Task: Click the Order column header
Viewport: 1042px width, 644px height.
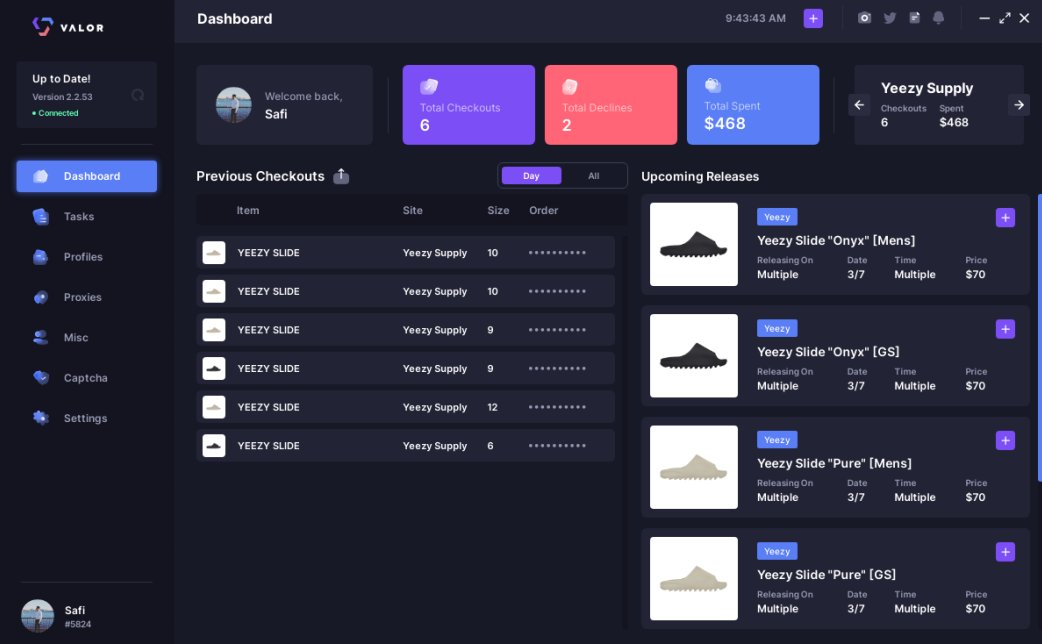Action: coord(544,210)
